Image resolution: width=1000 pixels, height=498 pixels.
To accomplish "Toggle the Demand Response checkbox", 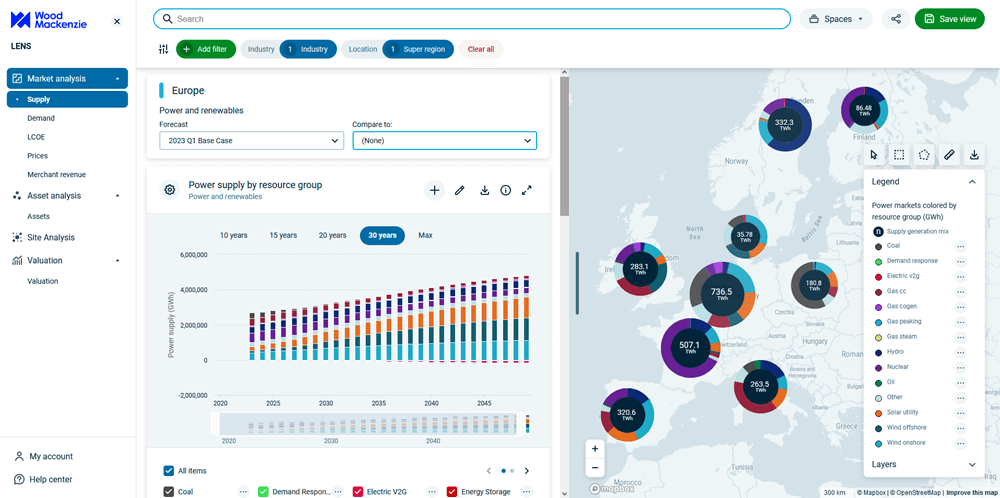I will coord(263,492).
